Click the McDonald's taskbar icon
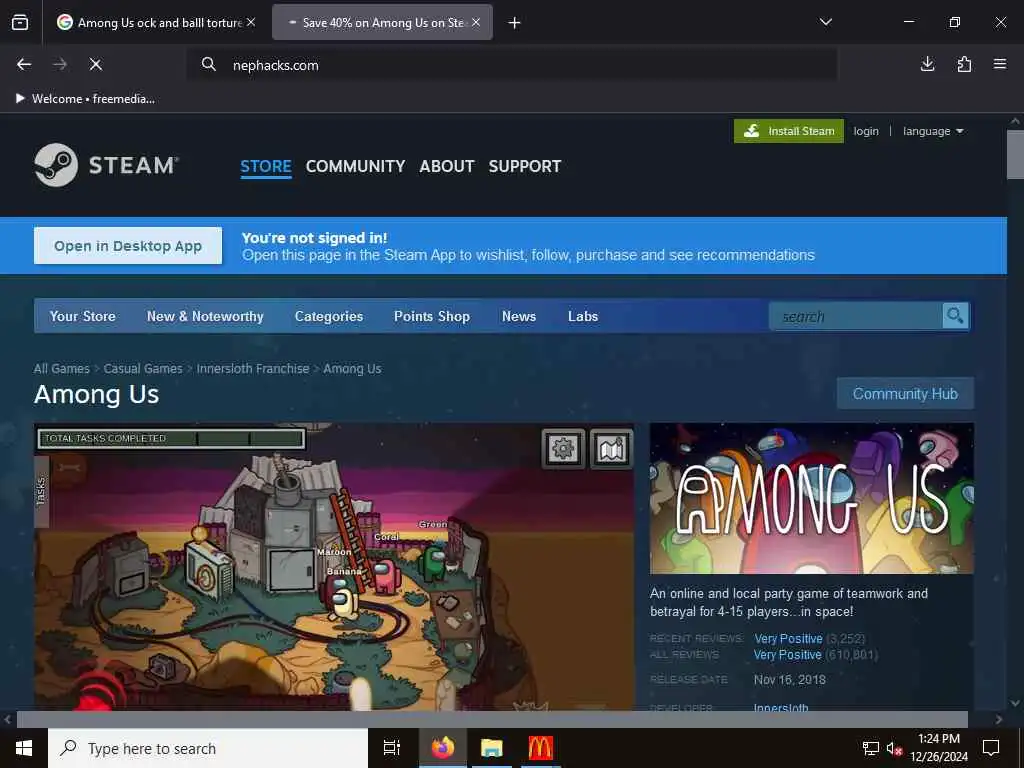1024x768 pixels. pyautogui.click(x=541, y=748)
